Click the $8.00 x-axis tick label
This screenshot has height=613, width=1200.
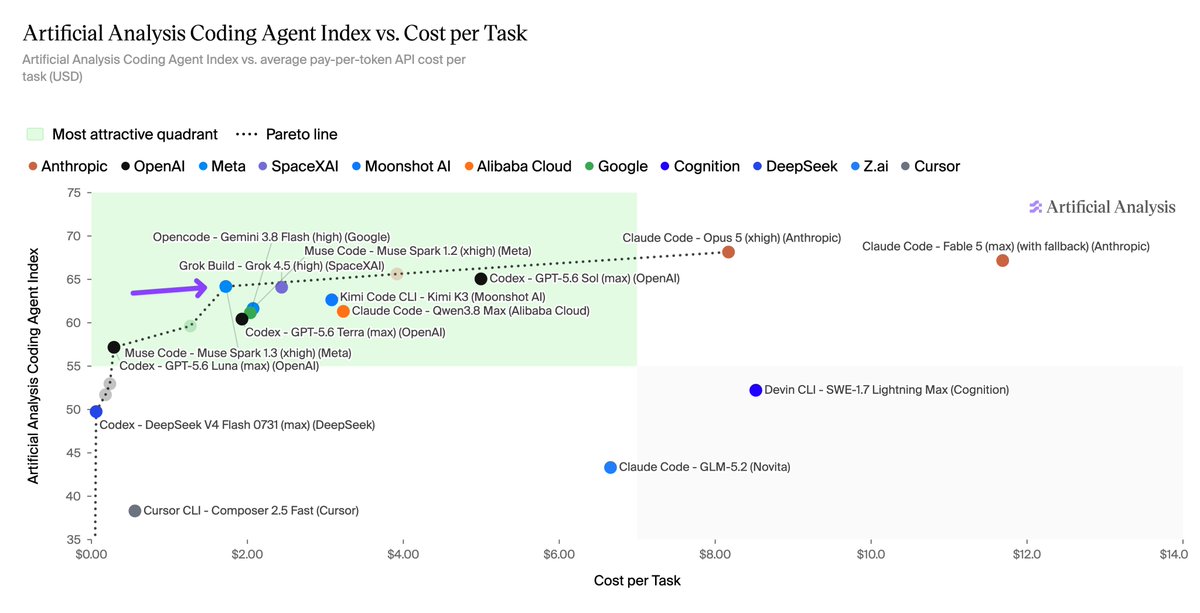[715, 554]
